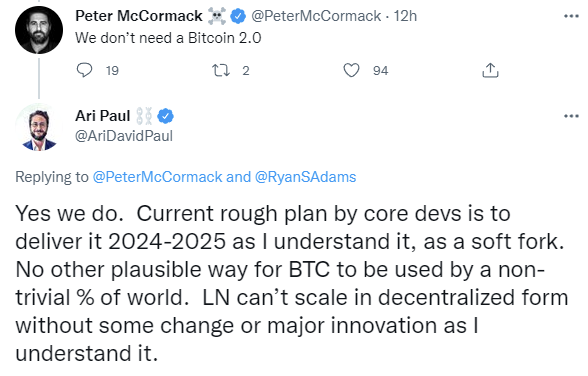Like the Bitcoin 2.0 tweet
Viewport: 588px width, 376px height.
(351, 70)
